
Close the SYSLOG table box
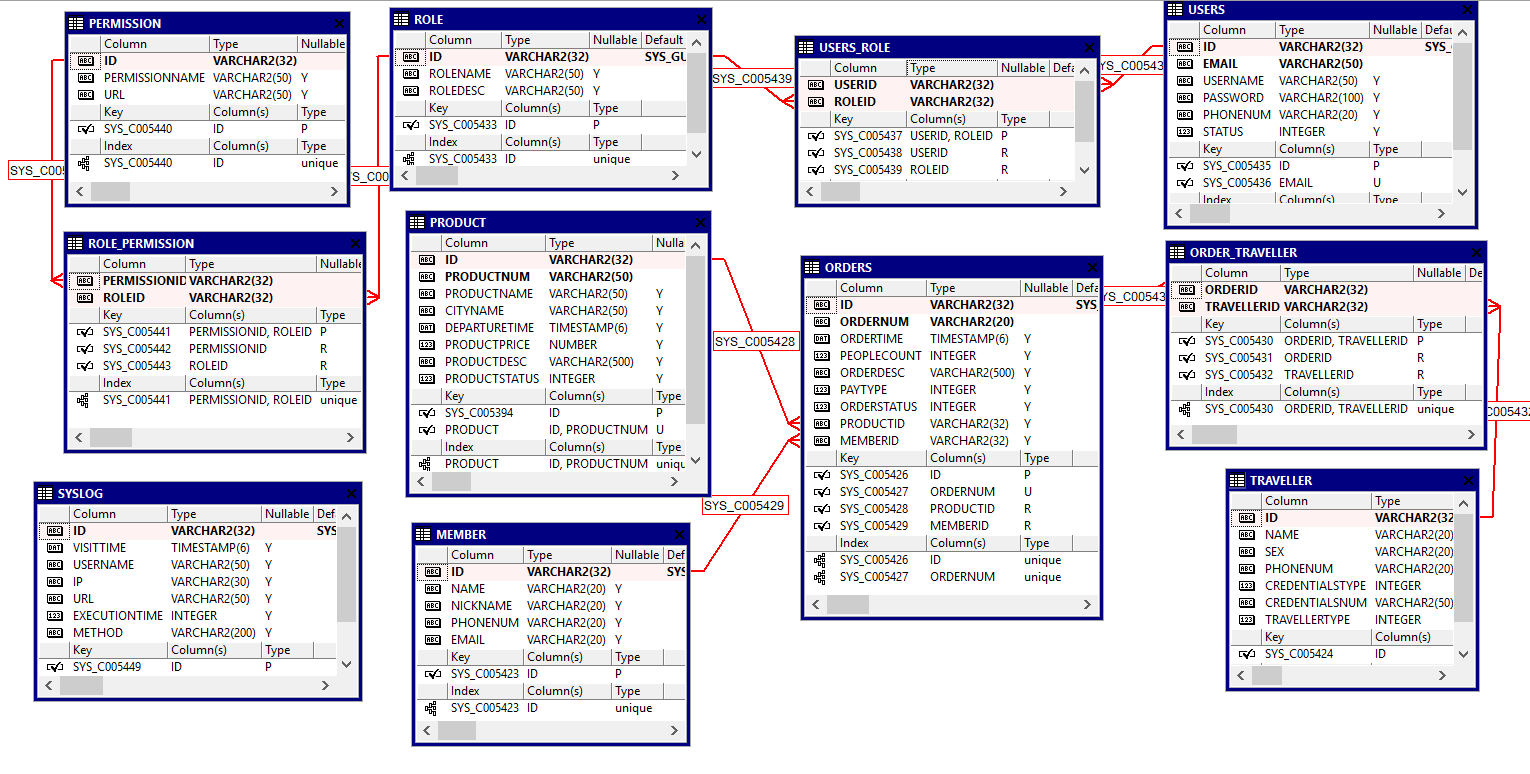350,494
